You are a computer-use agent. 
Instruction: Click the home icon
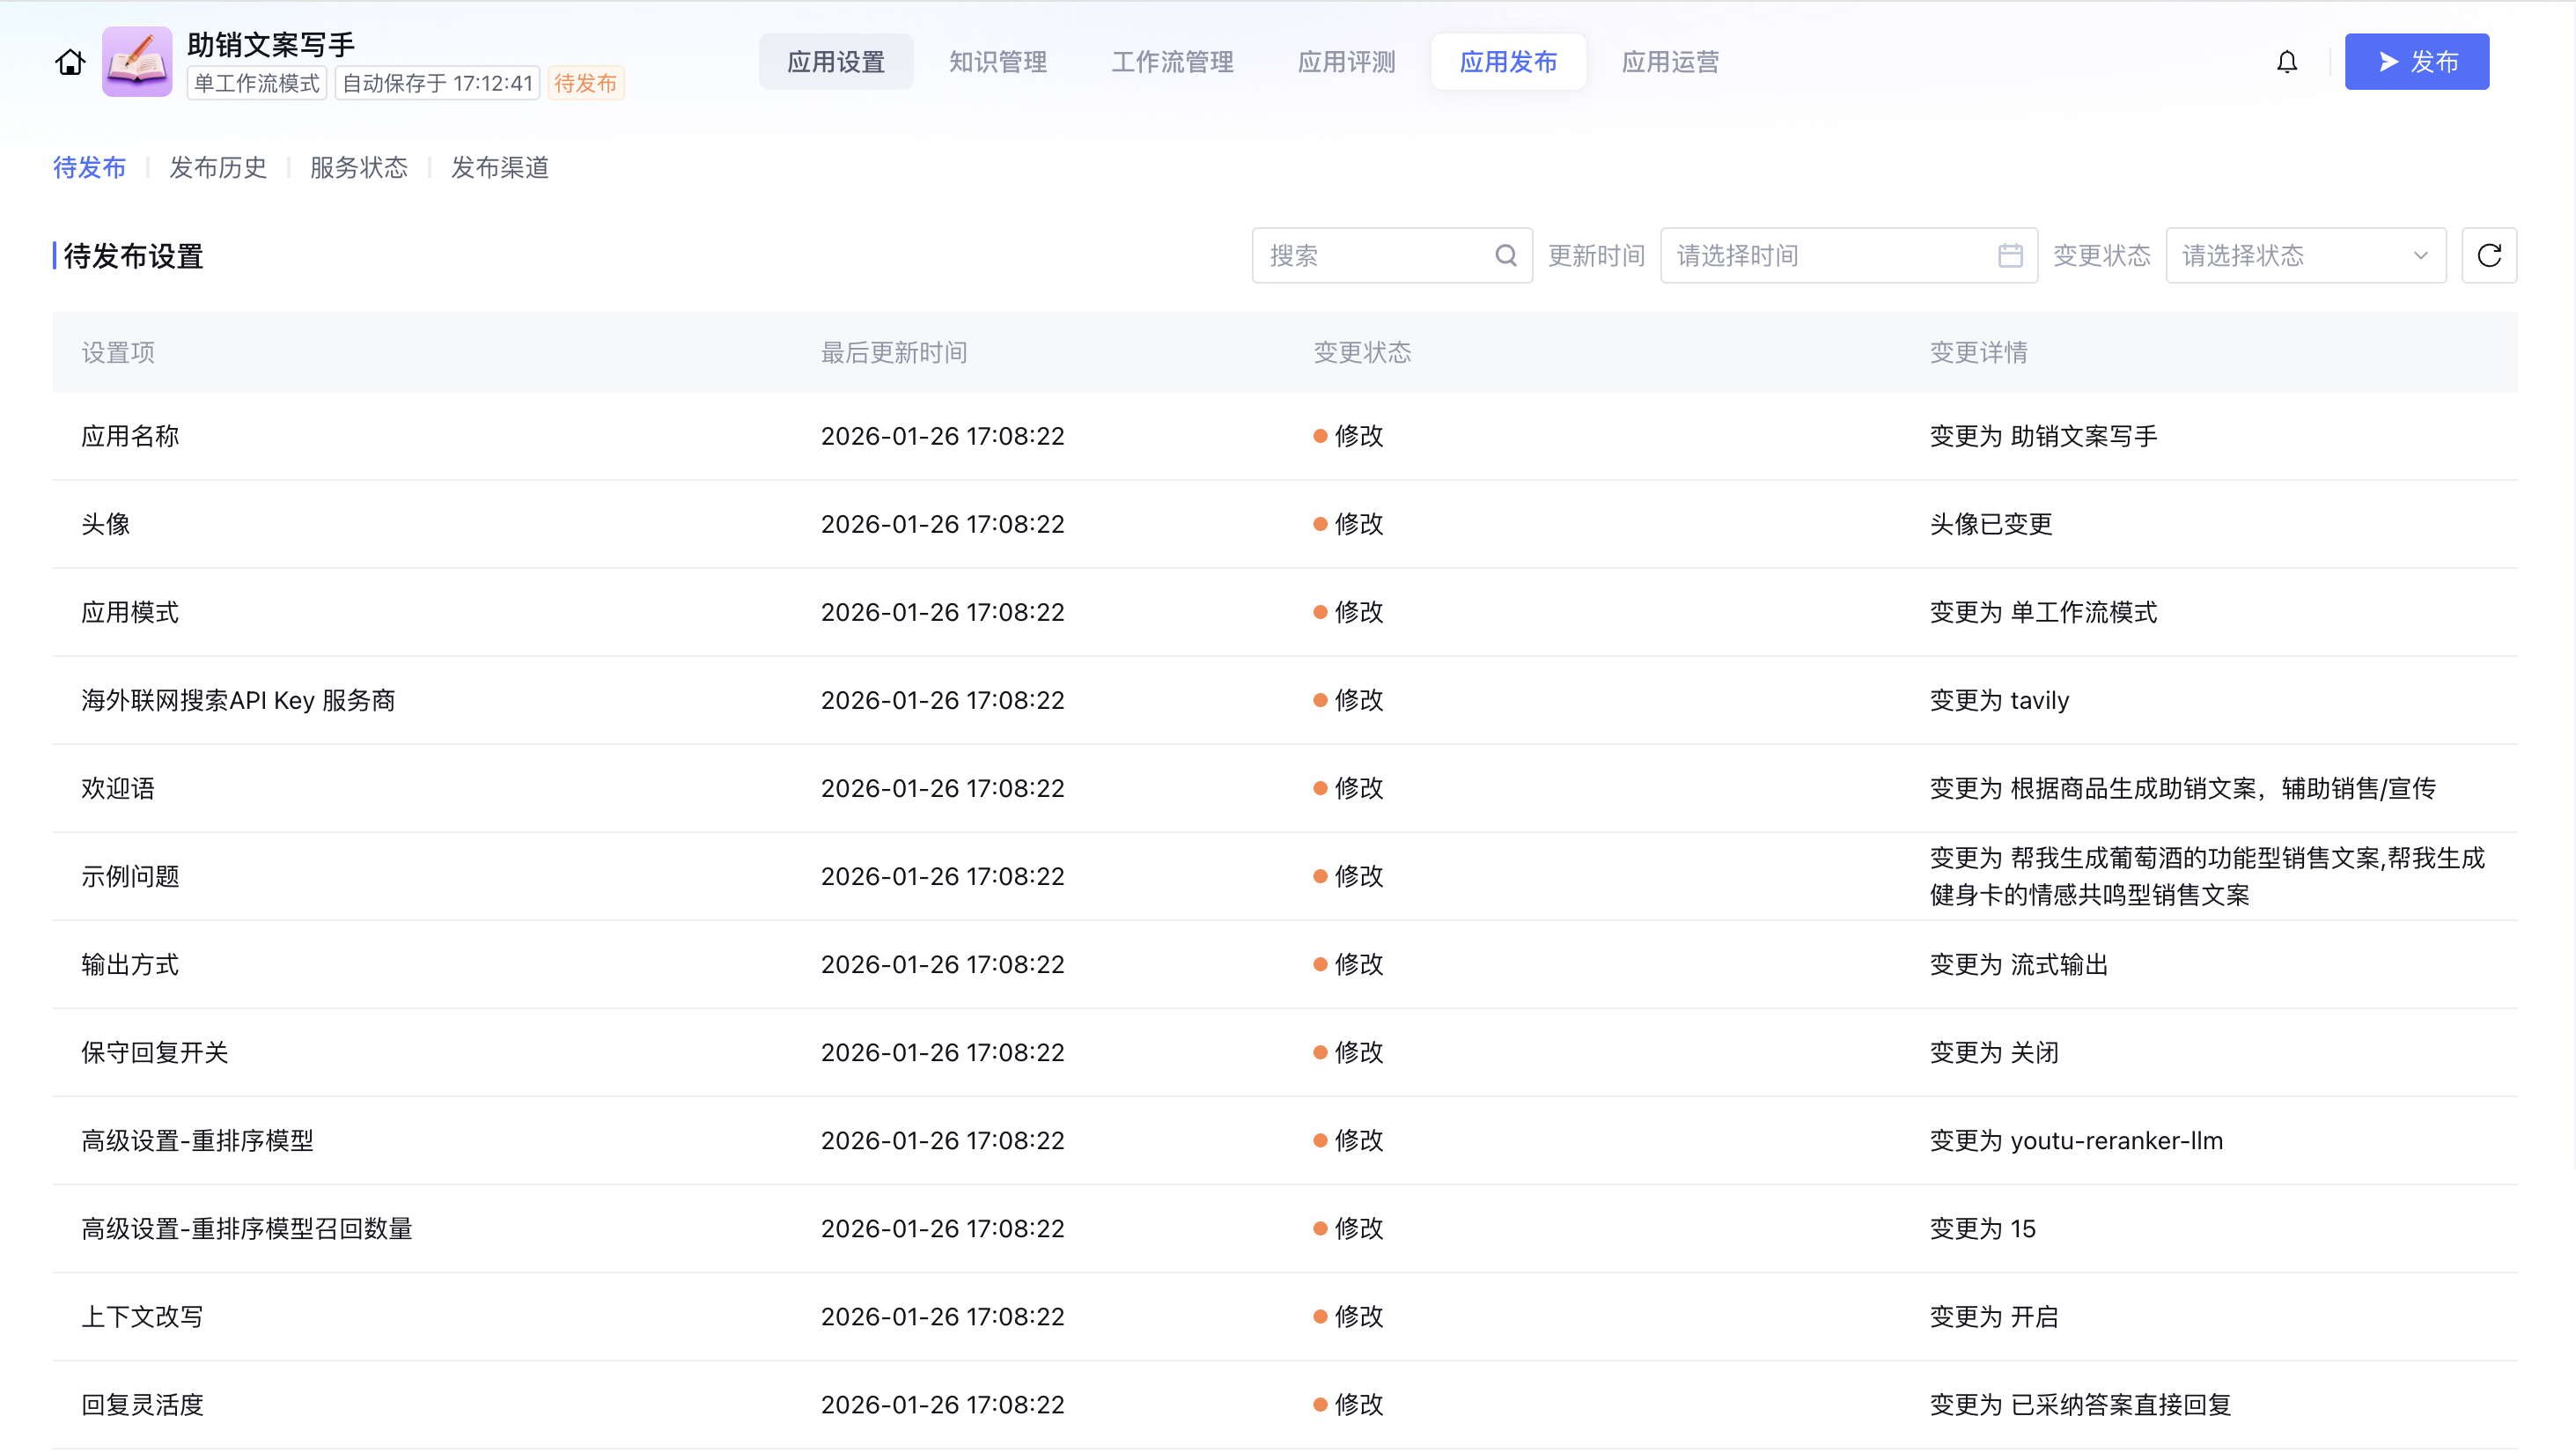coord(70,62)
